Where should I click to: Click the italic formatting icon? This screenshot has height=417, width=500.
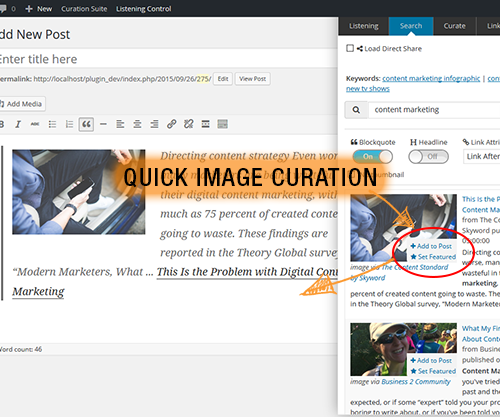point(18,124)
